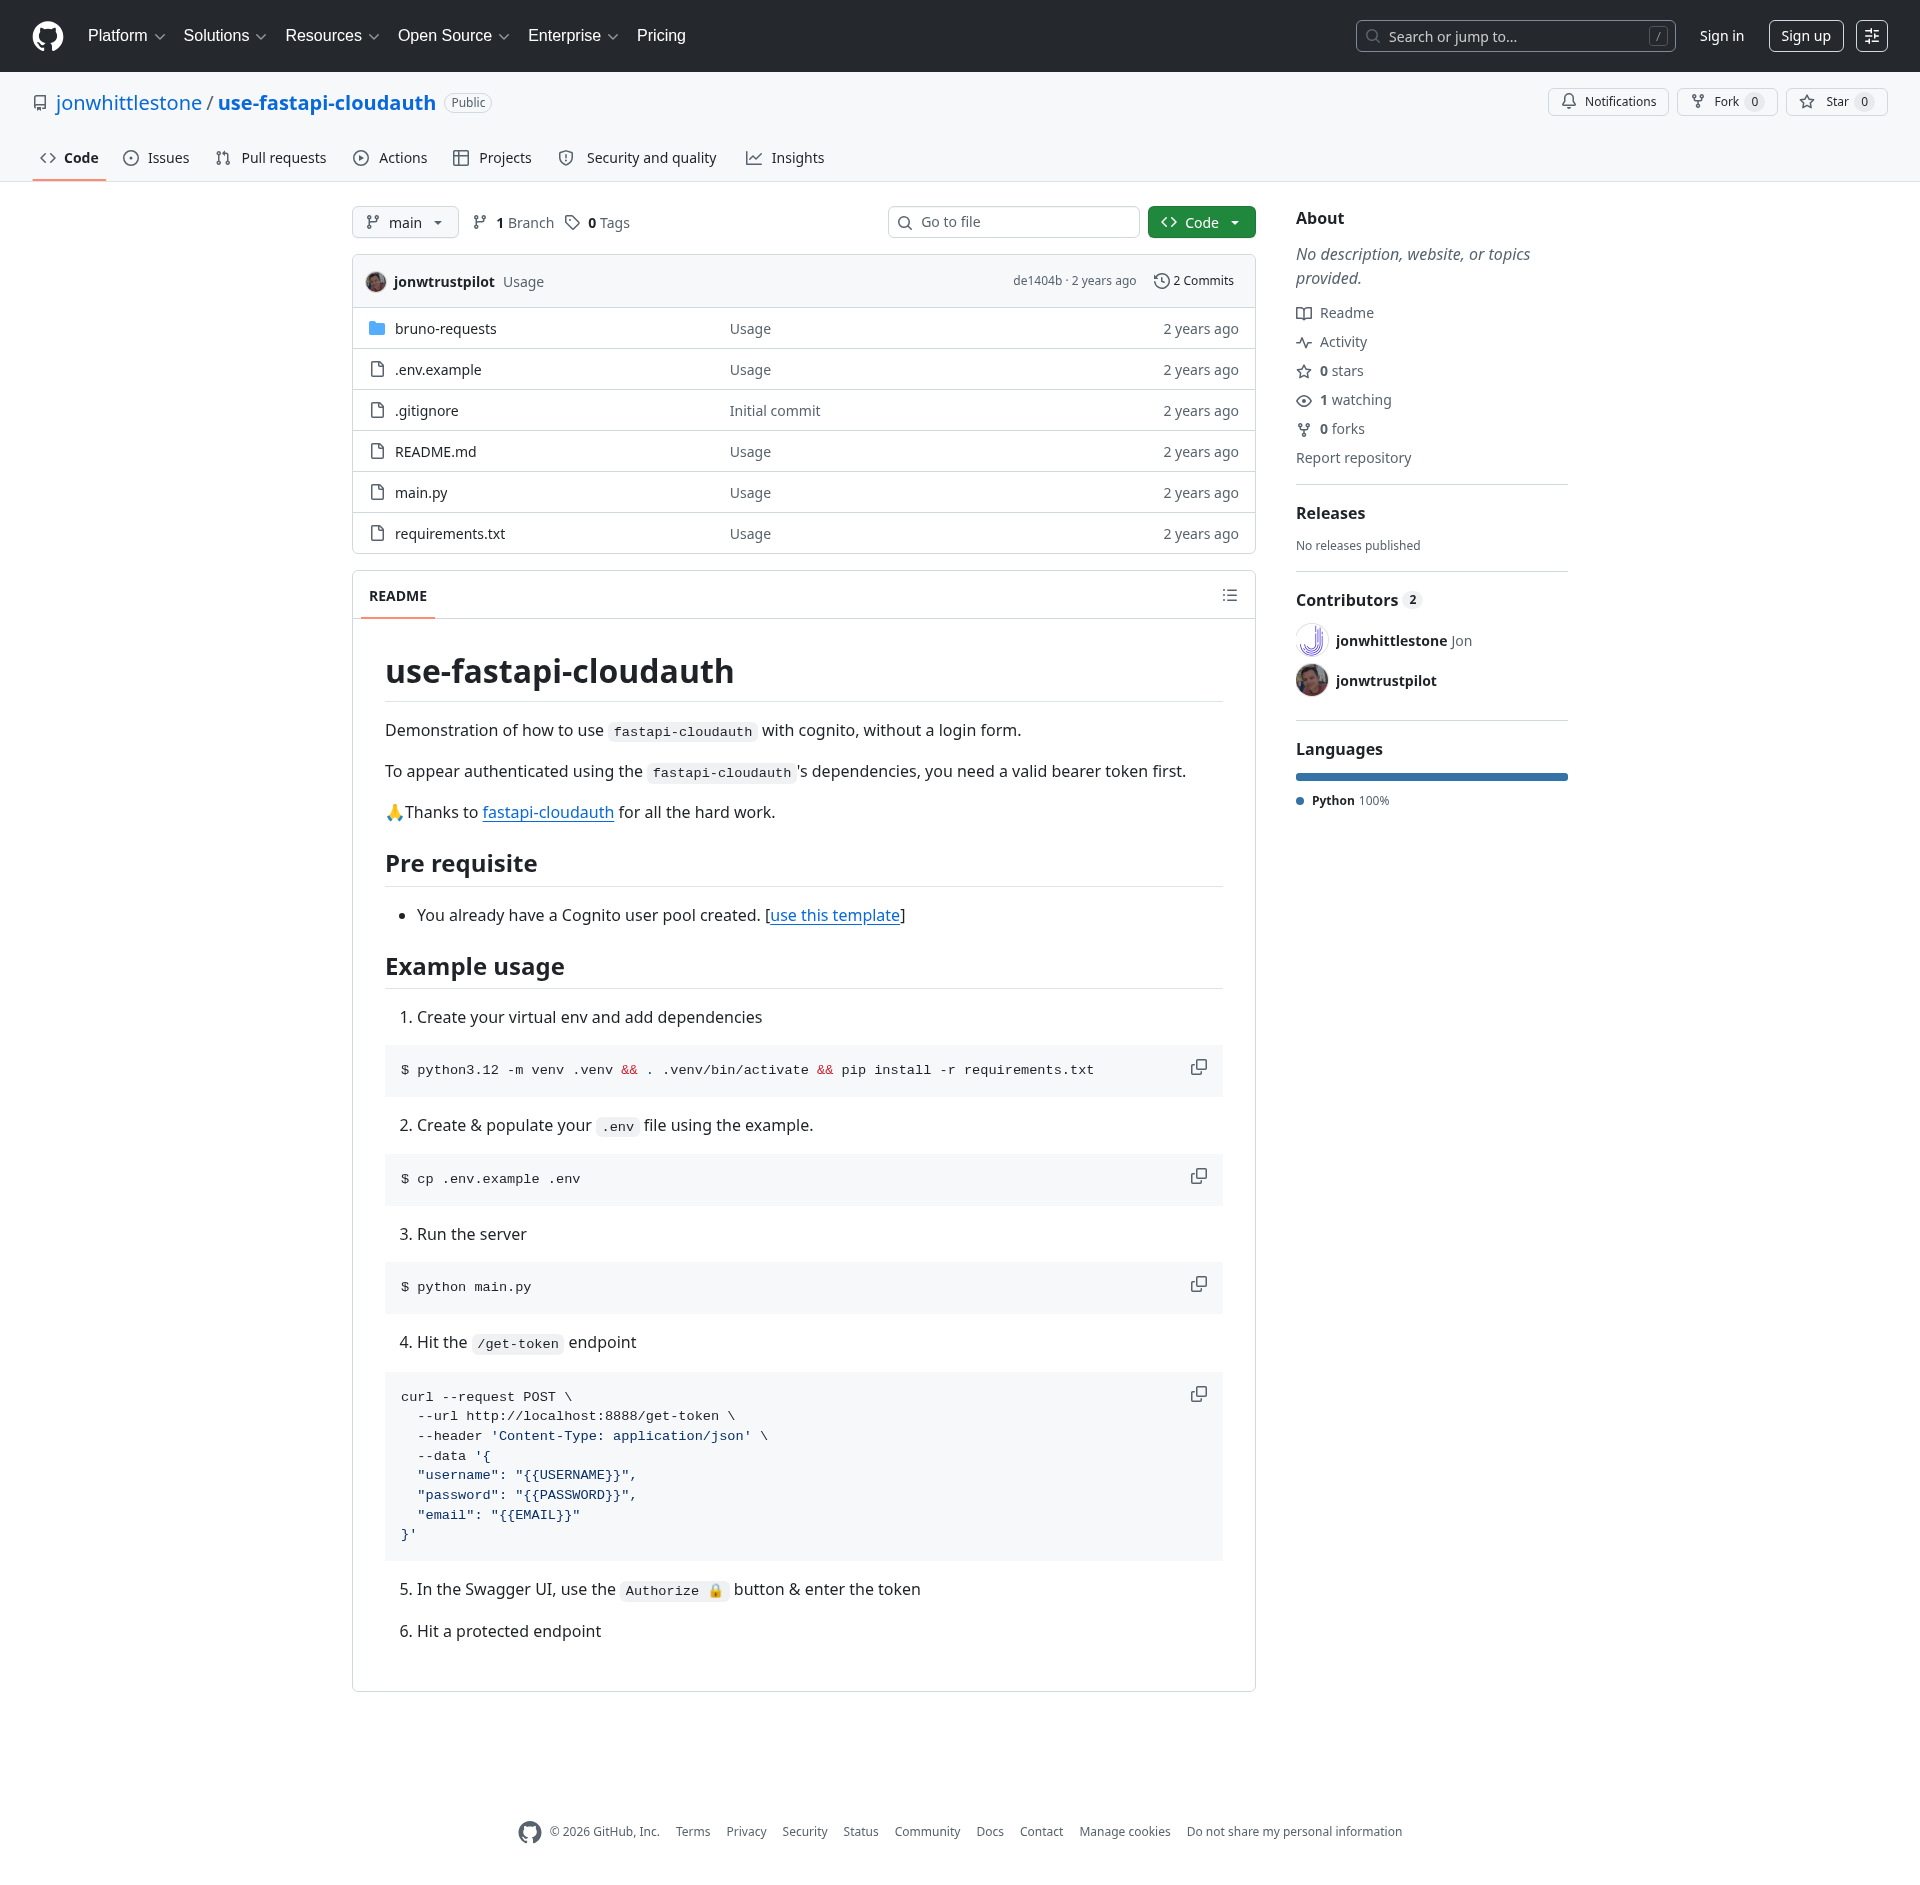Open the Contributors heading link
Screen dimensions: 1920x1885
1358,600
